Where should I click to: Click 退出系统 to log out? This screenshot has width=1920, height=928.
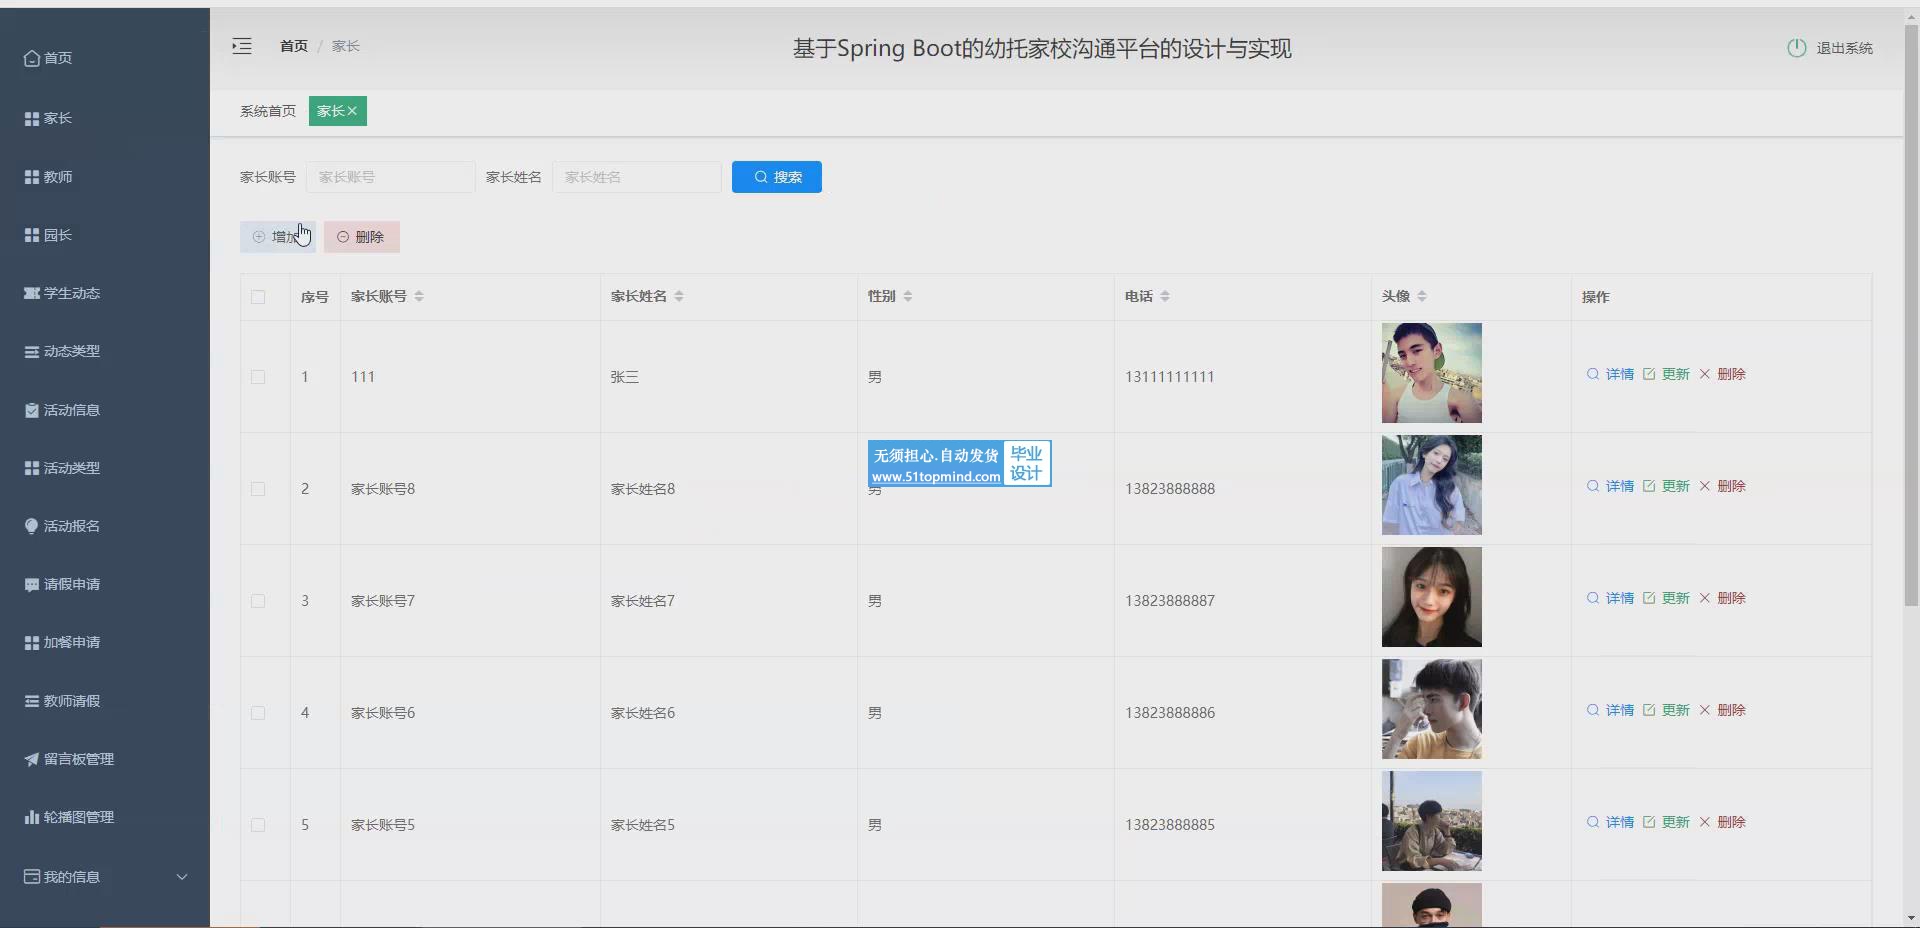pos(1844,48)
